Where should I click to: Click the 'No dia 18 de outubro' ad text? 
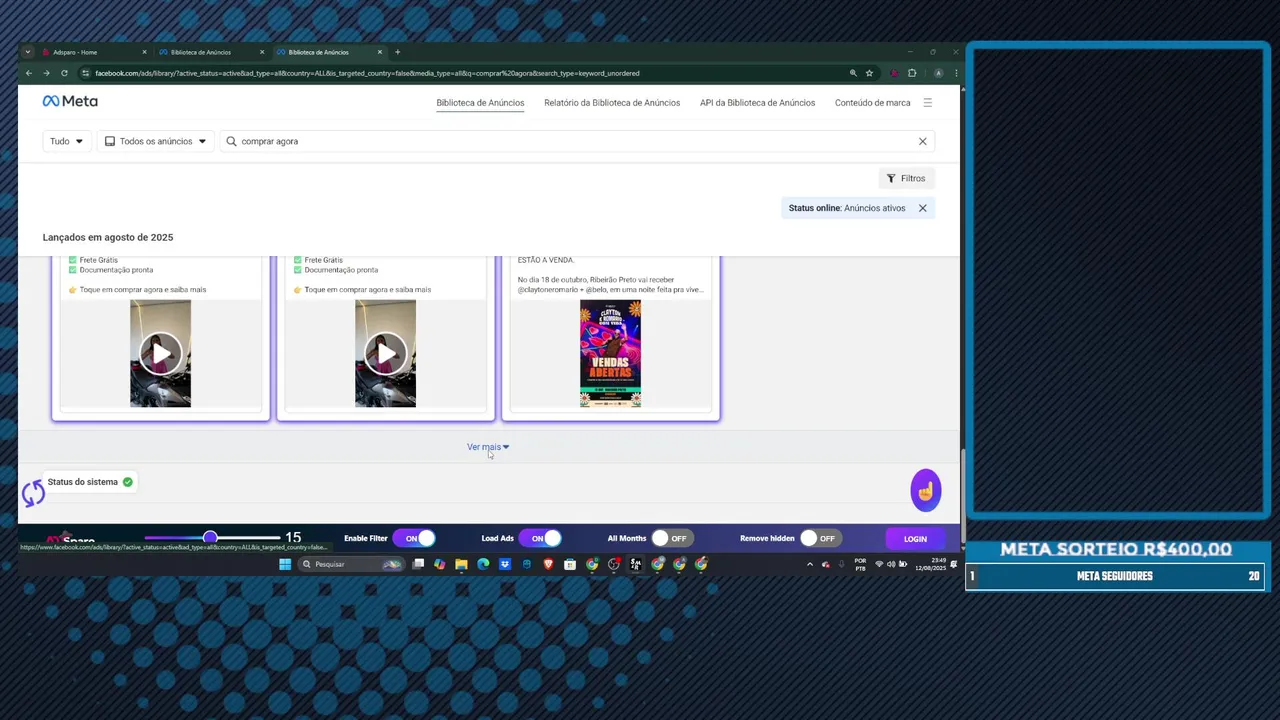pos(610,285)
